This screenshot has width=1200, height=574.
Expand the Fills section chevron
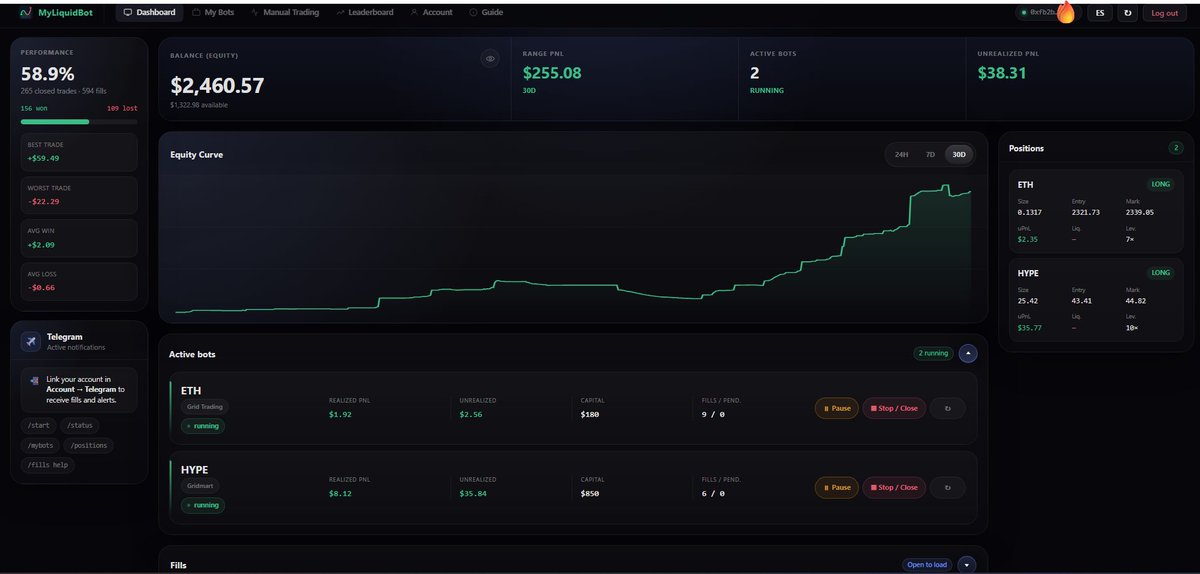click(x=966, y=565)
